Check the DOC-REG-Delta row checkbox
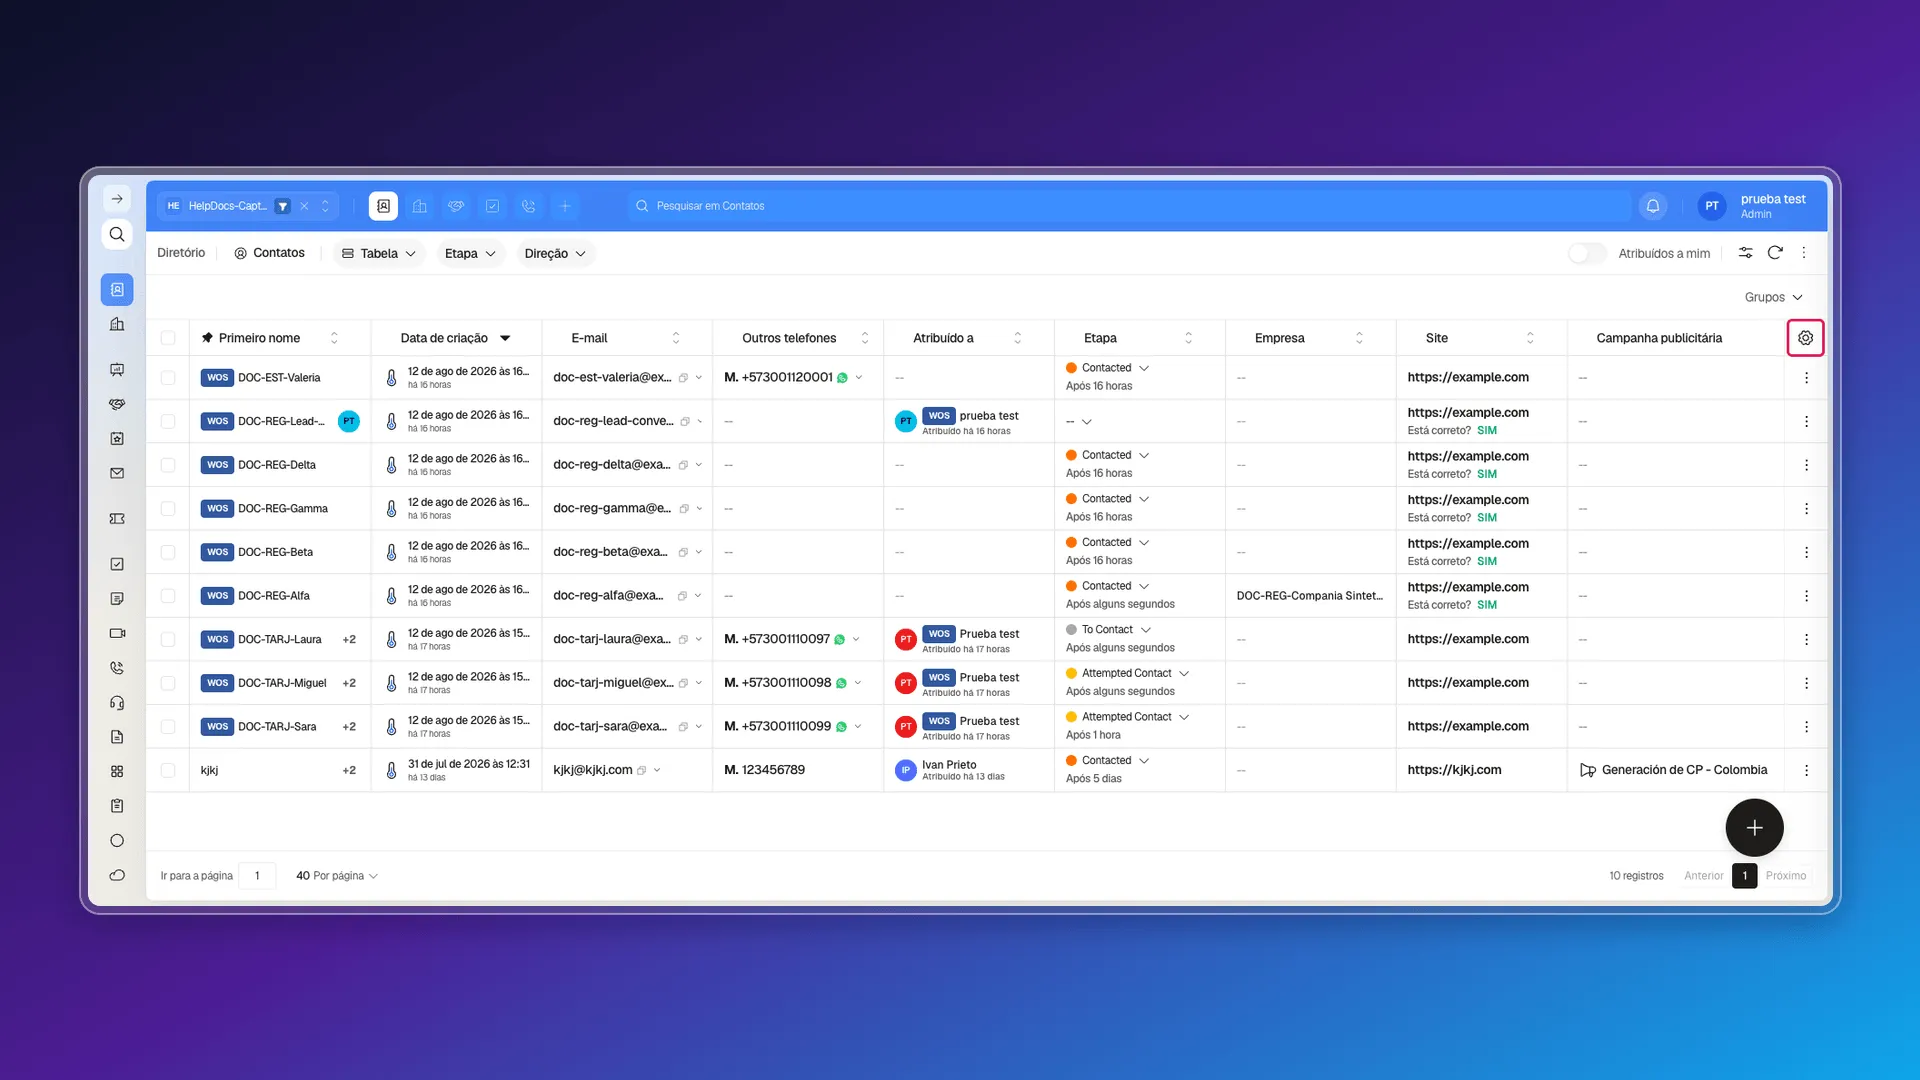Viewport: 1920px width, 1080px height. click(168, 465)
